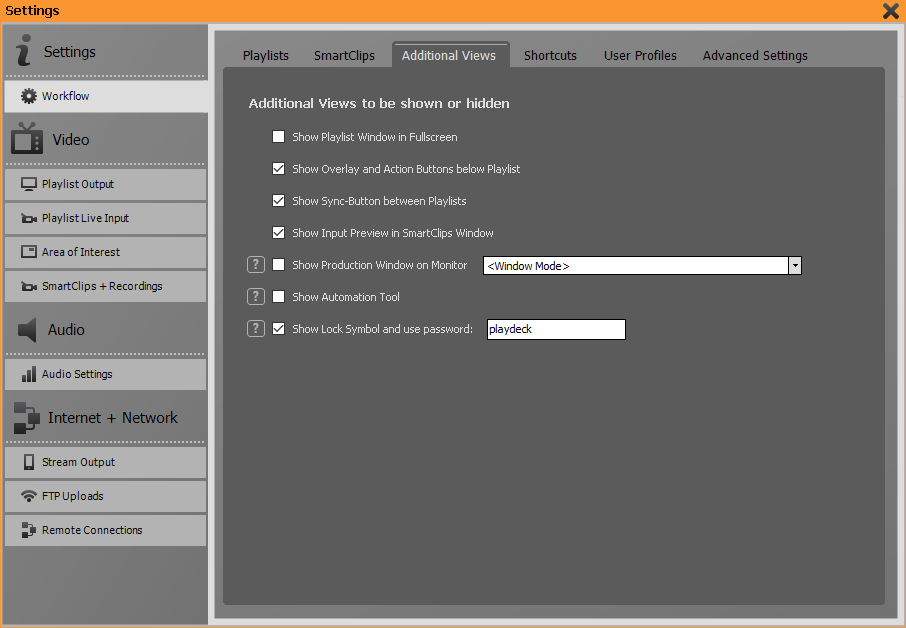Click the password field containing playdeck
This screenshot has width=906, height=628.
556,329
